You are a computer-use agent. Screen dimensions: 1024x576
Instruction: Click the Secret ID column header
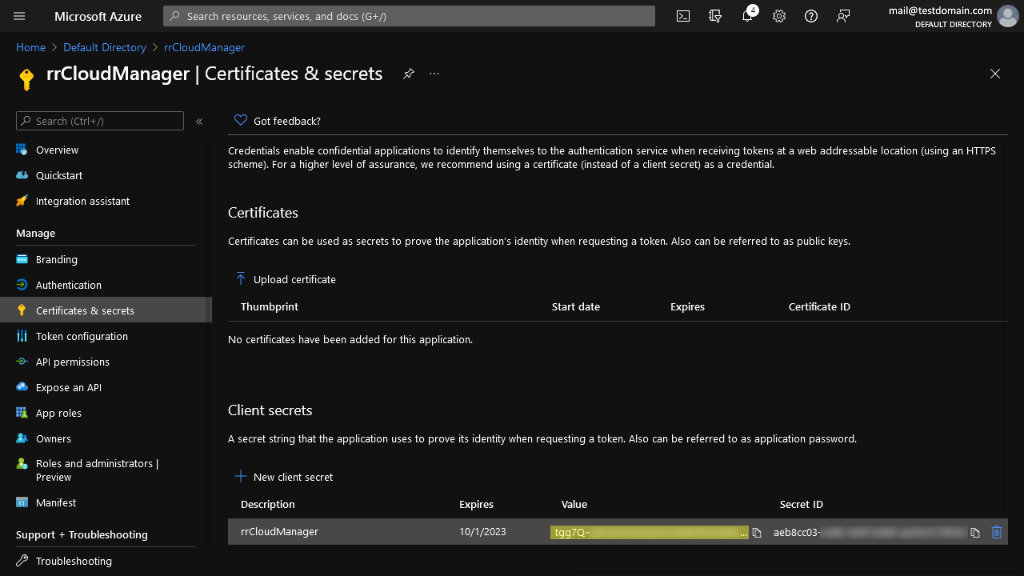click(x=801, y=504)
